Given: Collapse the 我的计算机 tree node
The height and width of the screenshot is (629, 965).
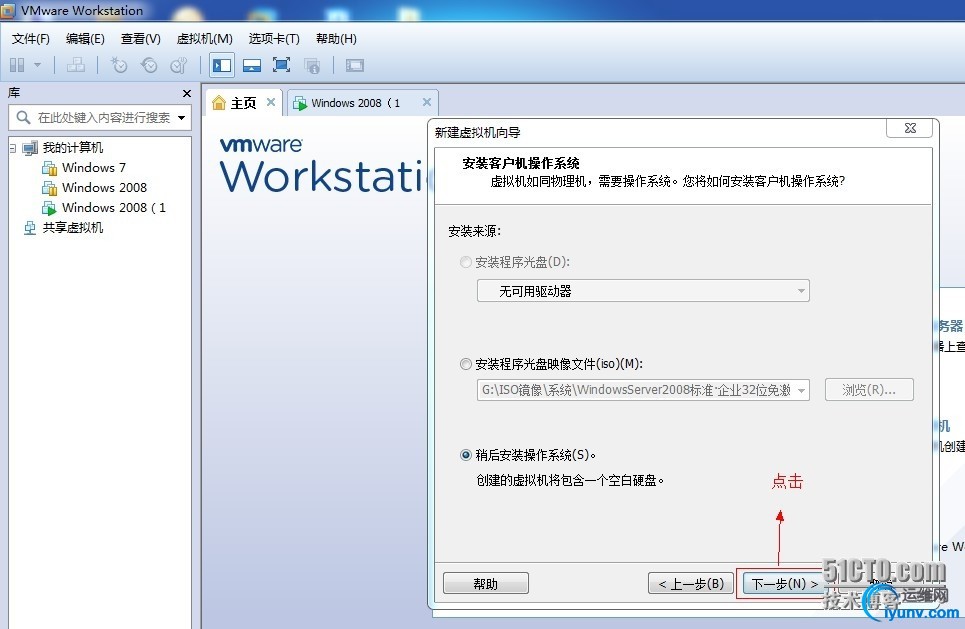Looking at the screenshot, I should [x=12, y=148].
